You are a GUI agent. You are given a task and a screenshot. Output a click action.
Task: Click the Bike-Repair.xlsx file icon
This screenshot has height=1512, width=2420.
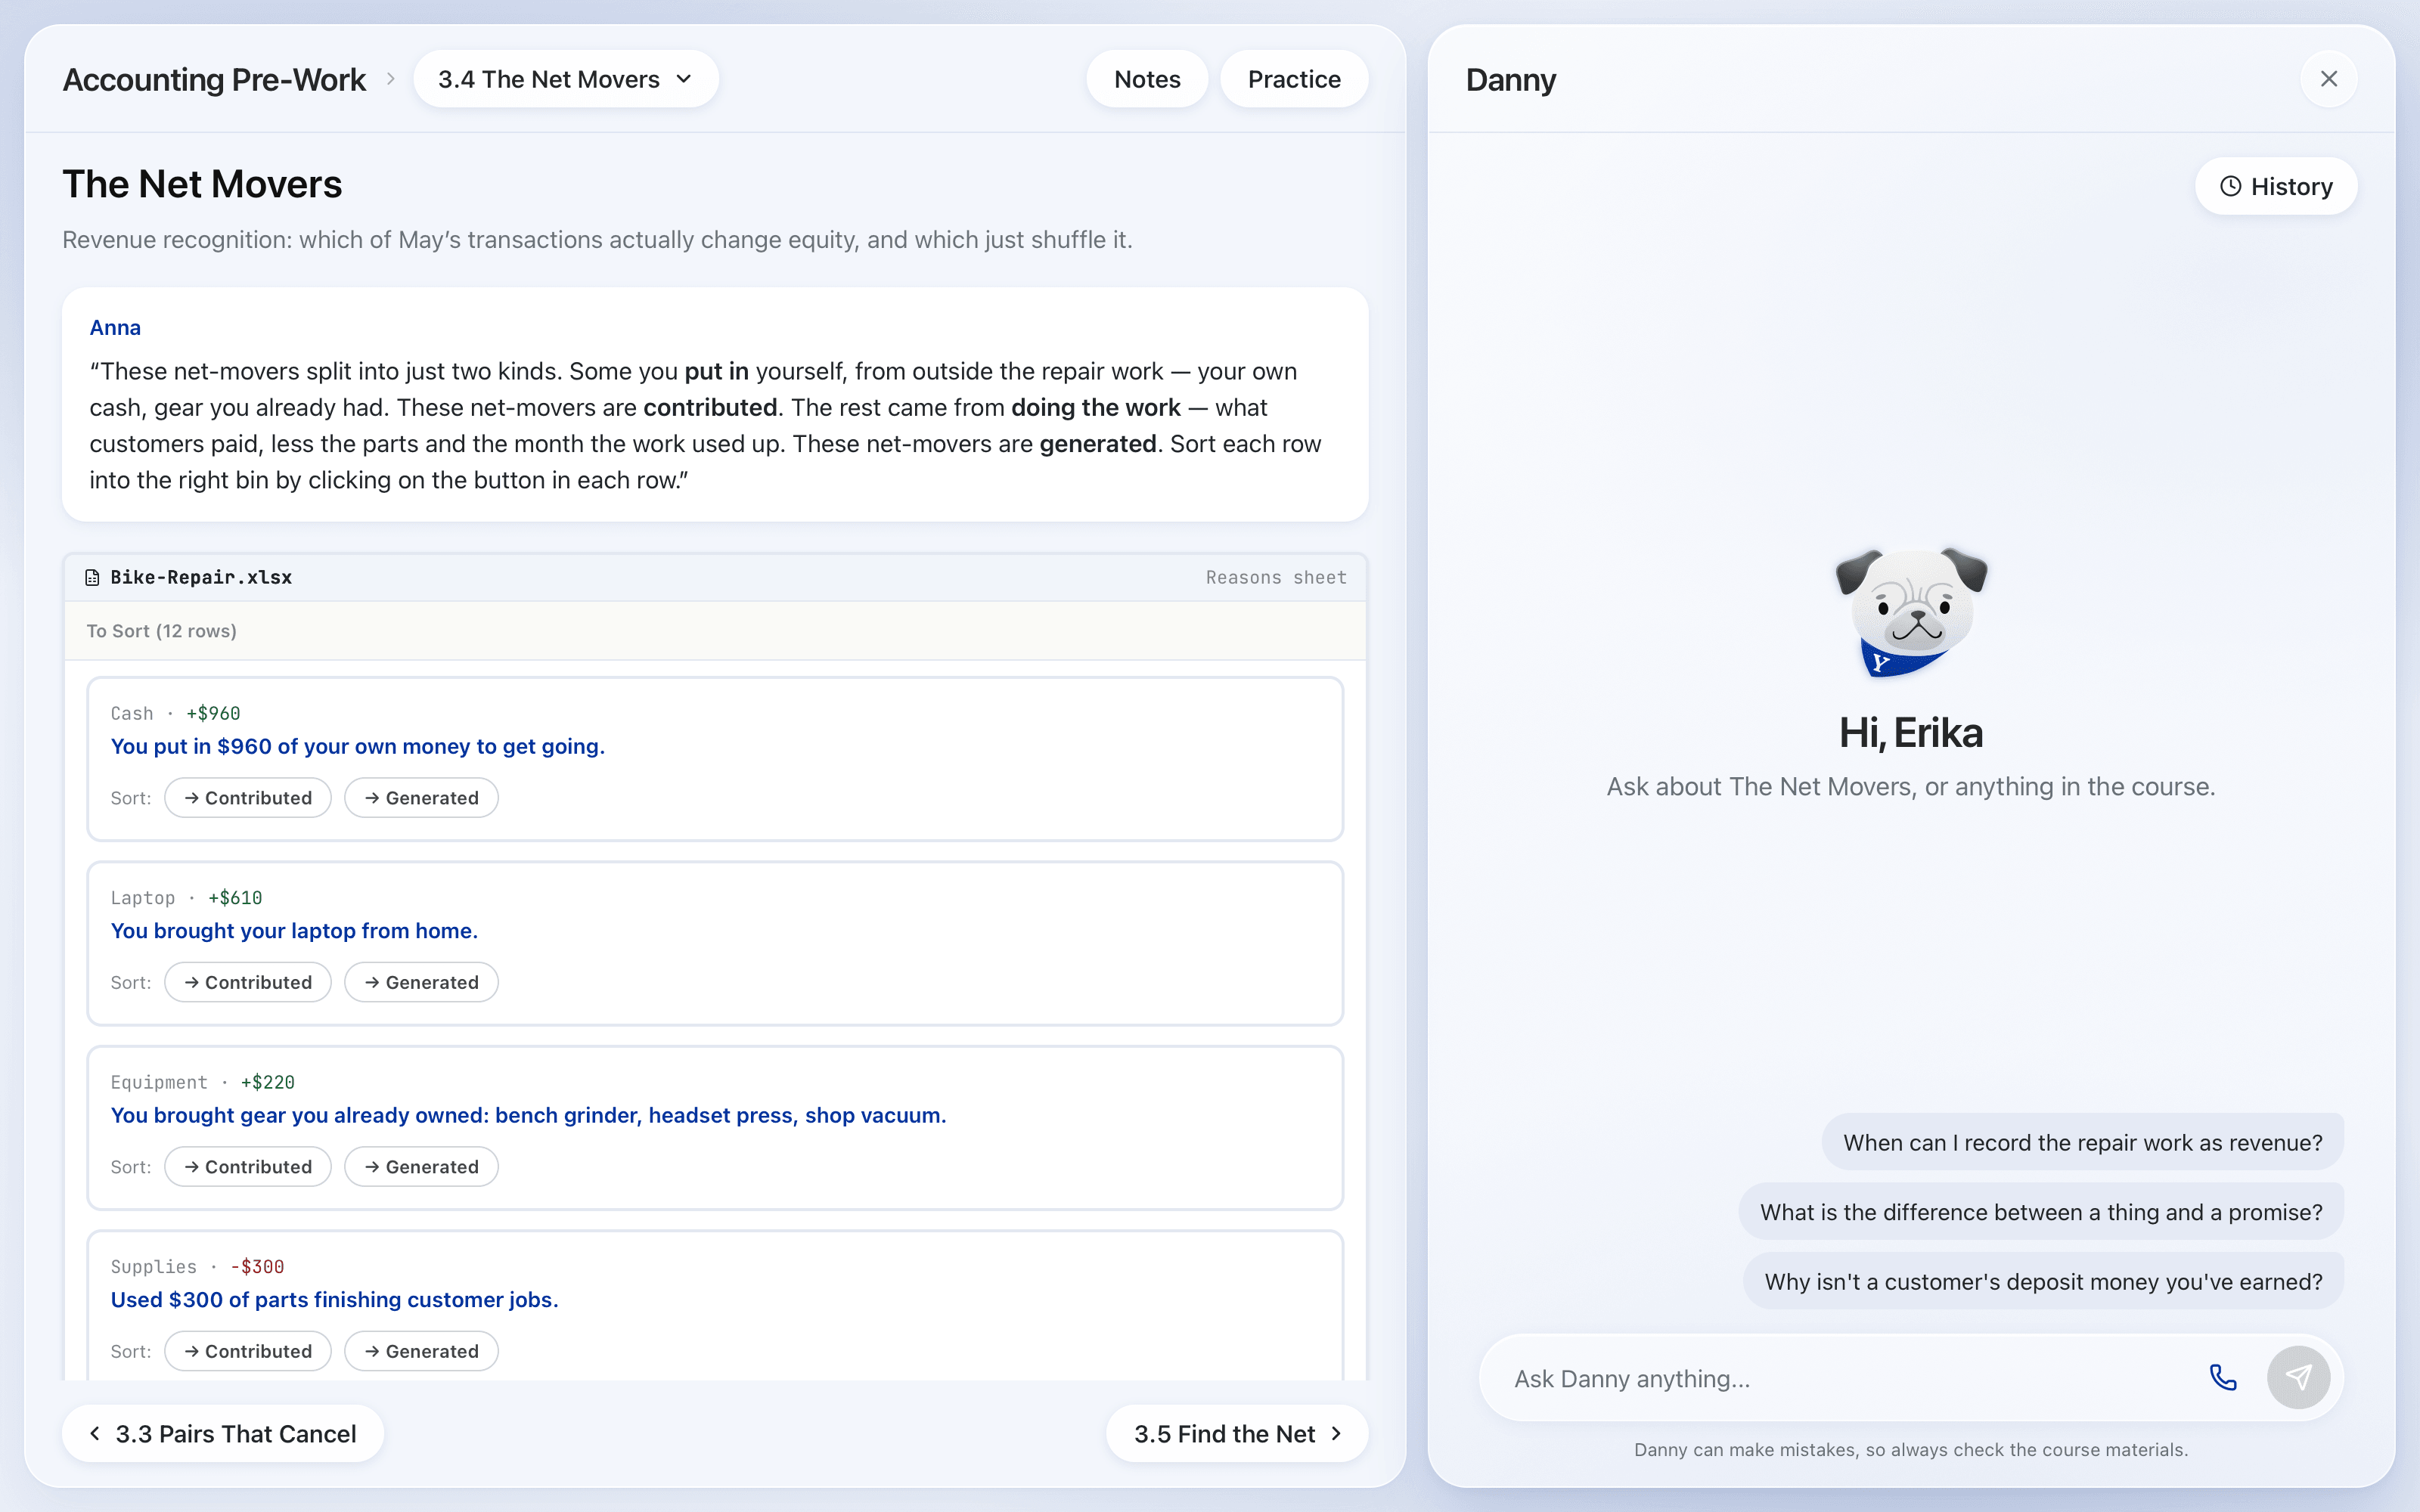(92, 577)
